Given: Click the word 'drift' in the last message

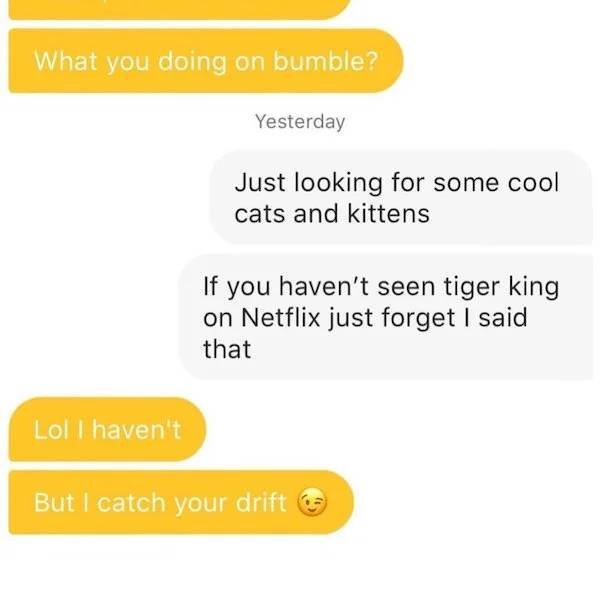Looking at the screenshot, I should (x=261, y=502).
